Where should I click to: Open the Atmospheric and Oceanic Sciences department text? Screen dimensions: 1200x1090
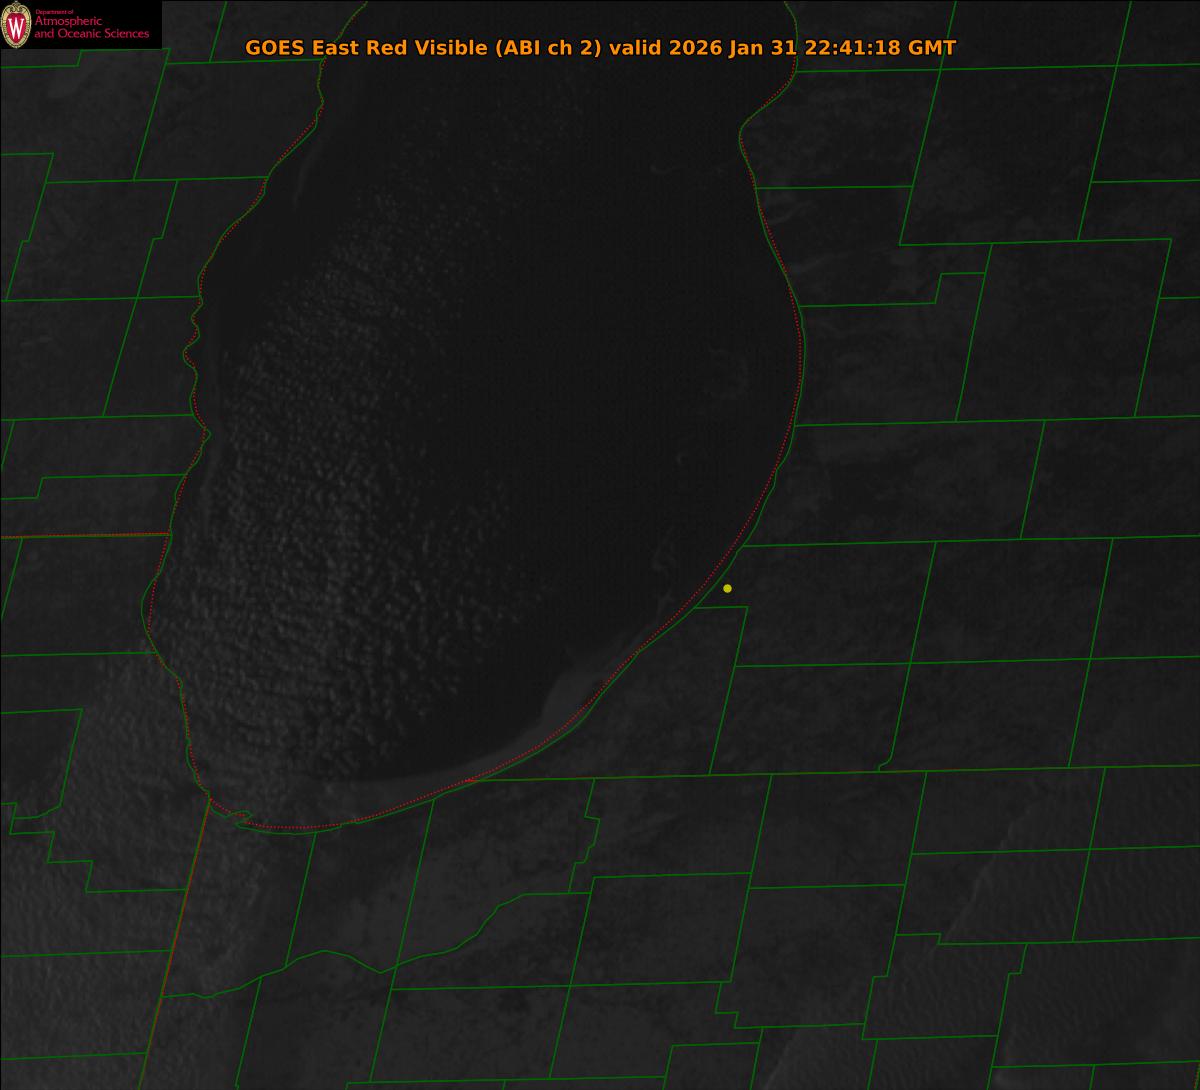[91, 27]
